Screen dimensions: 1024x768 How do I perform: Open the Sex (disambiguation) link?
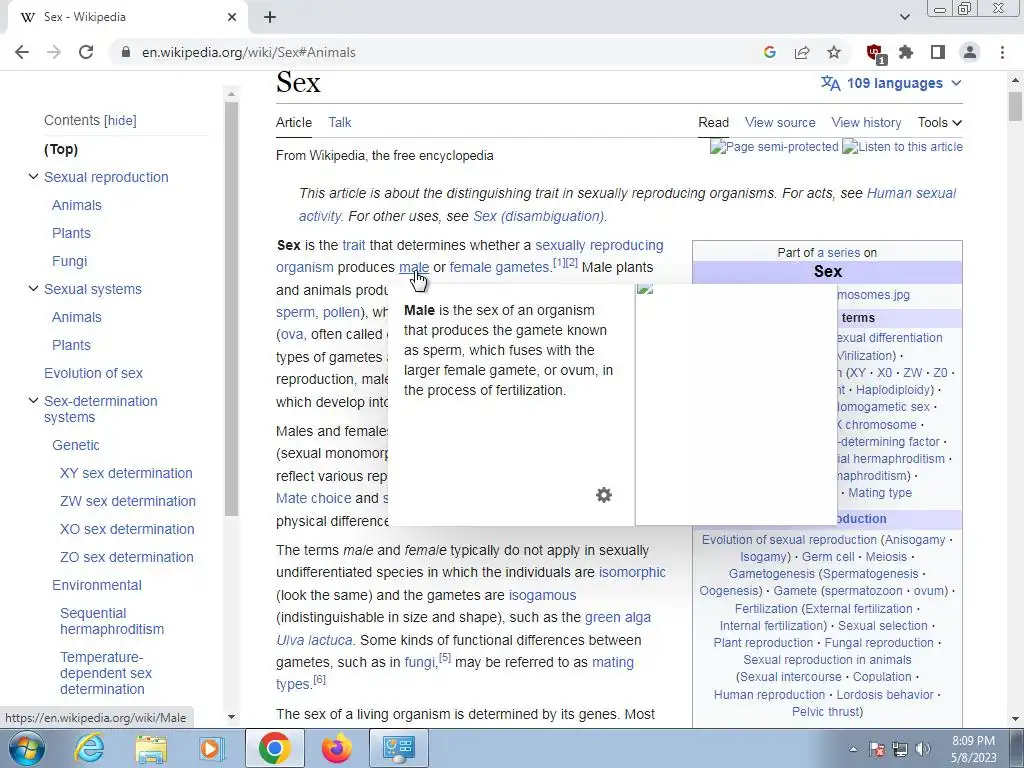[539, 216]
